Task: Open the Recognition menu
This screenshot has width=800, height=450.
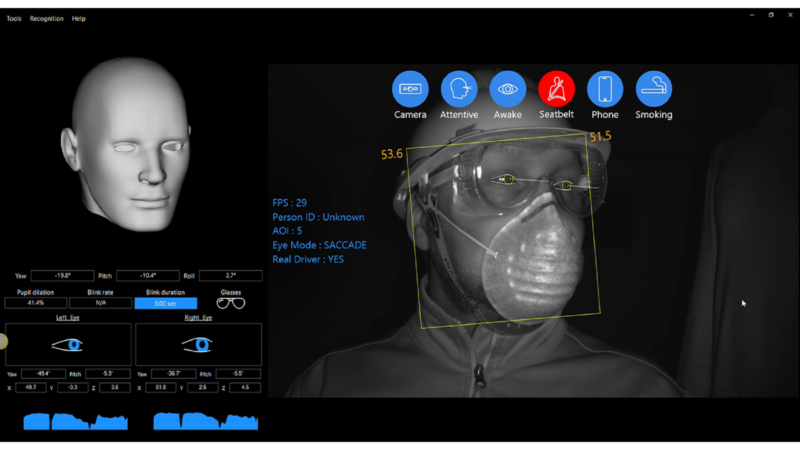Action: (47, 19)
